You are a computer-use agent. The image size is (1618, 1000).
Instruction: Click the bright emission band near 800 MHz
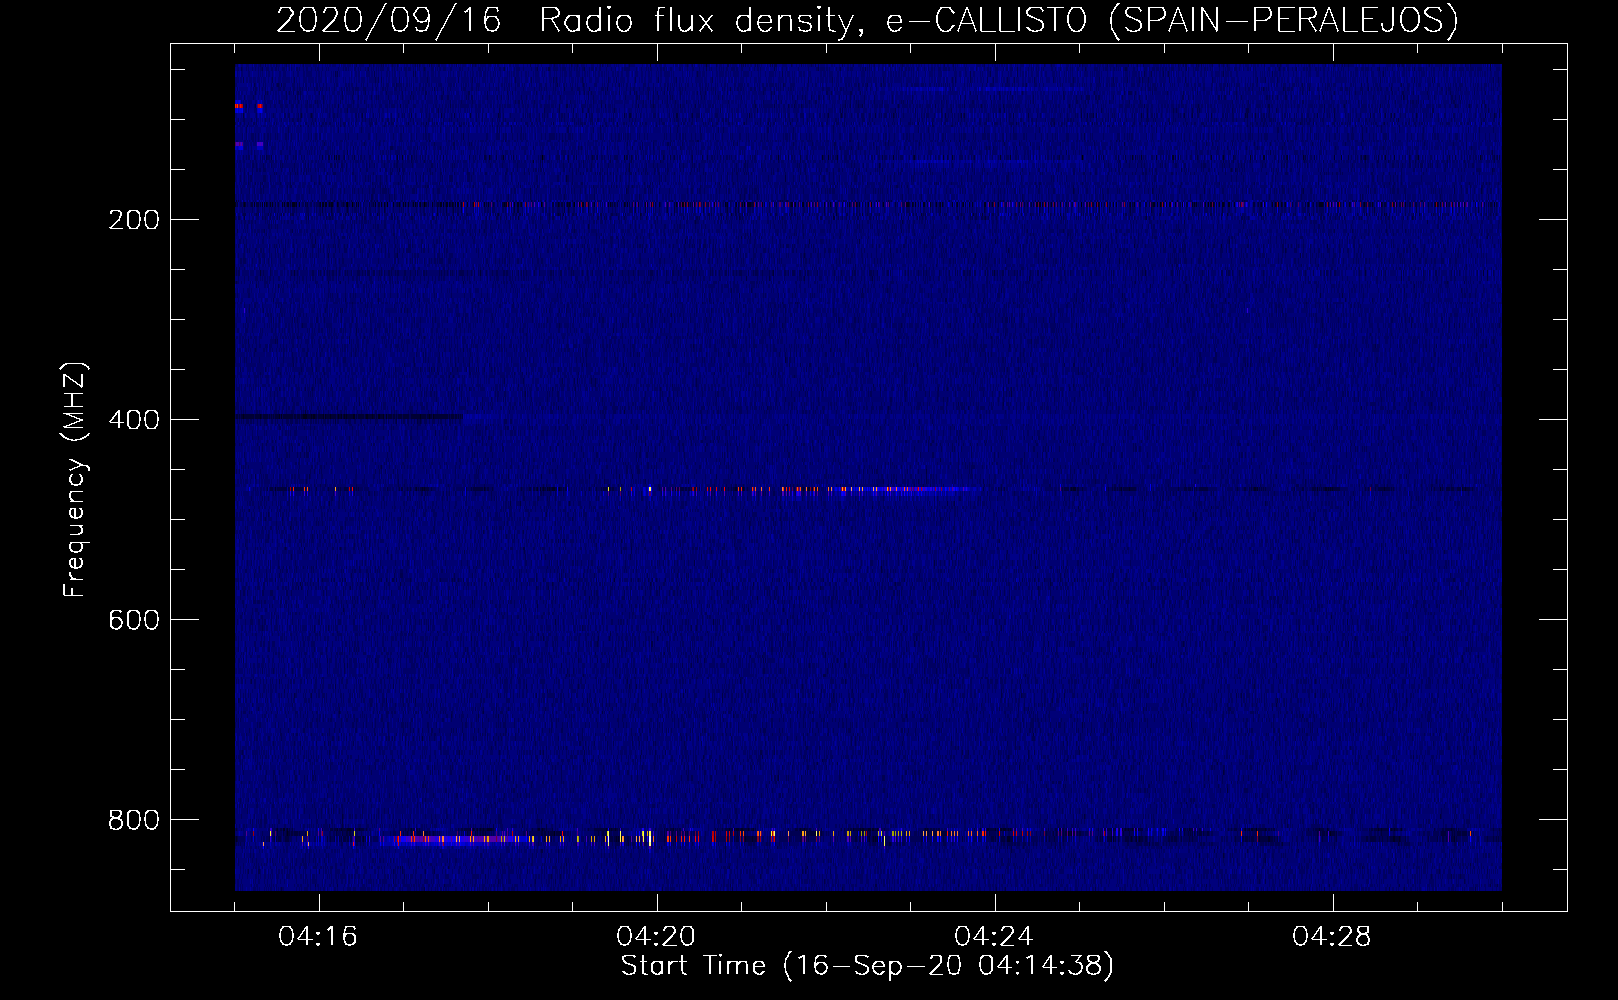(868, 836)
